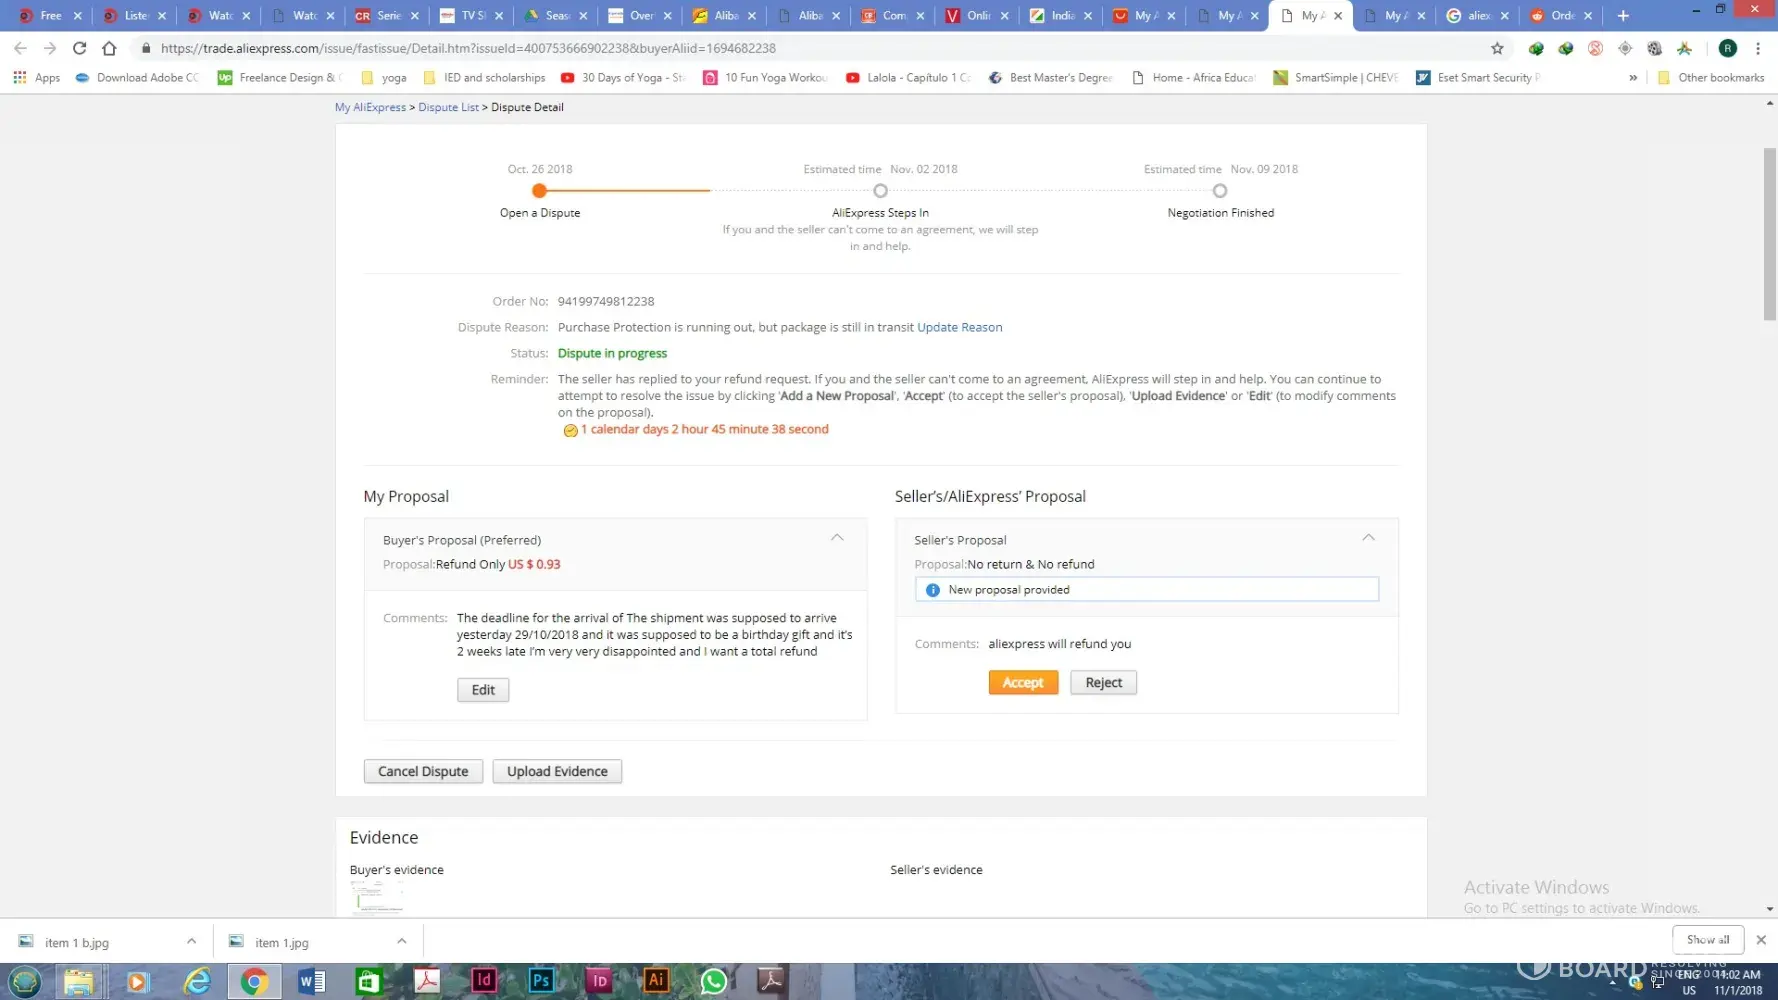Switch to the CR Serie tab
The height and width of the screenshot is (1000, 1778).
point(387,15)
